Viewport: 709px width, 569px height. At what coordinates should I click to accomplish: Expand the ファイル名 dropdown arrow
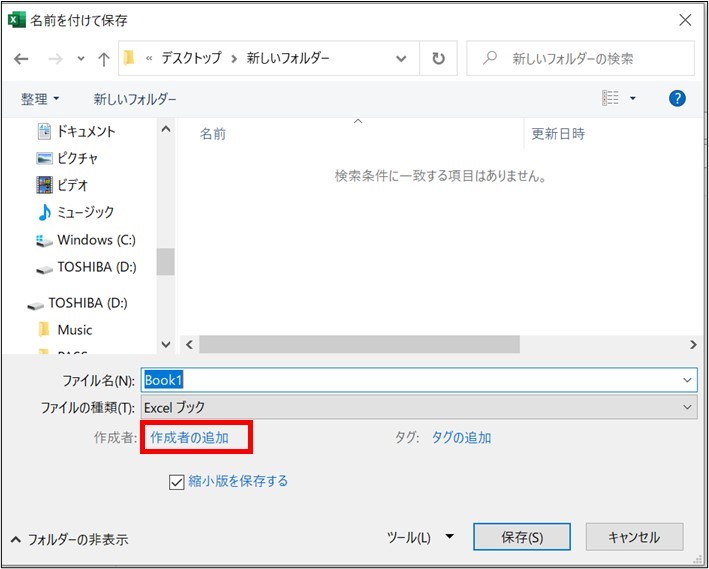[687, 380]
